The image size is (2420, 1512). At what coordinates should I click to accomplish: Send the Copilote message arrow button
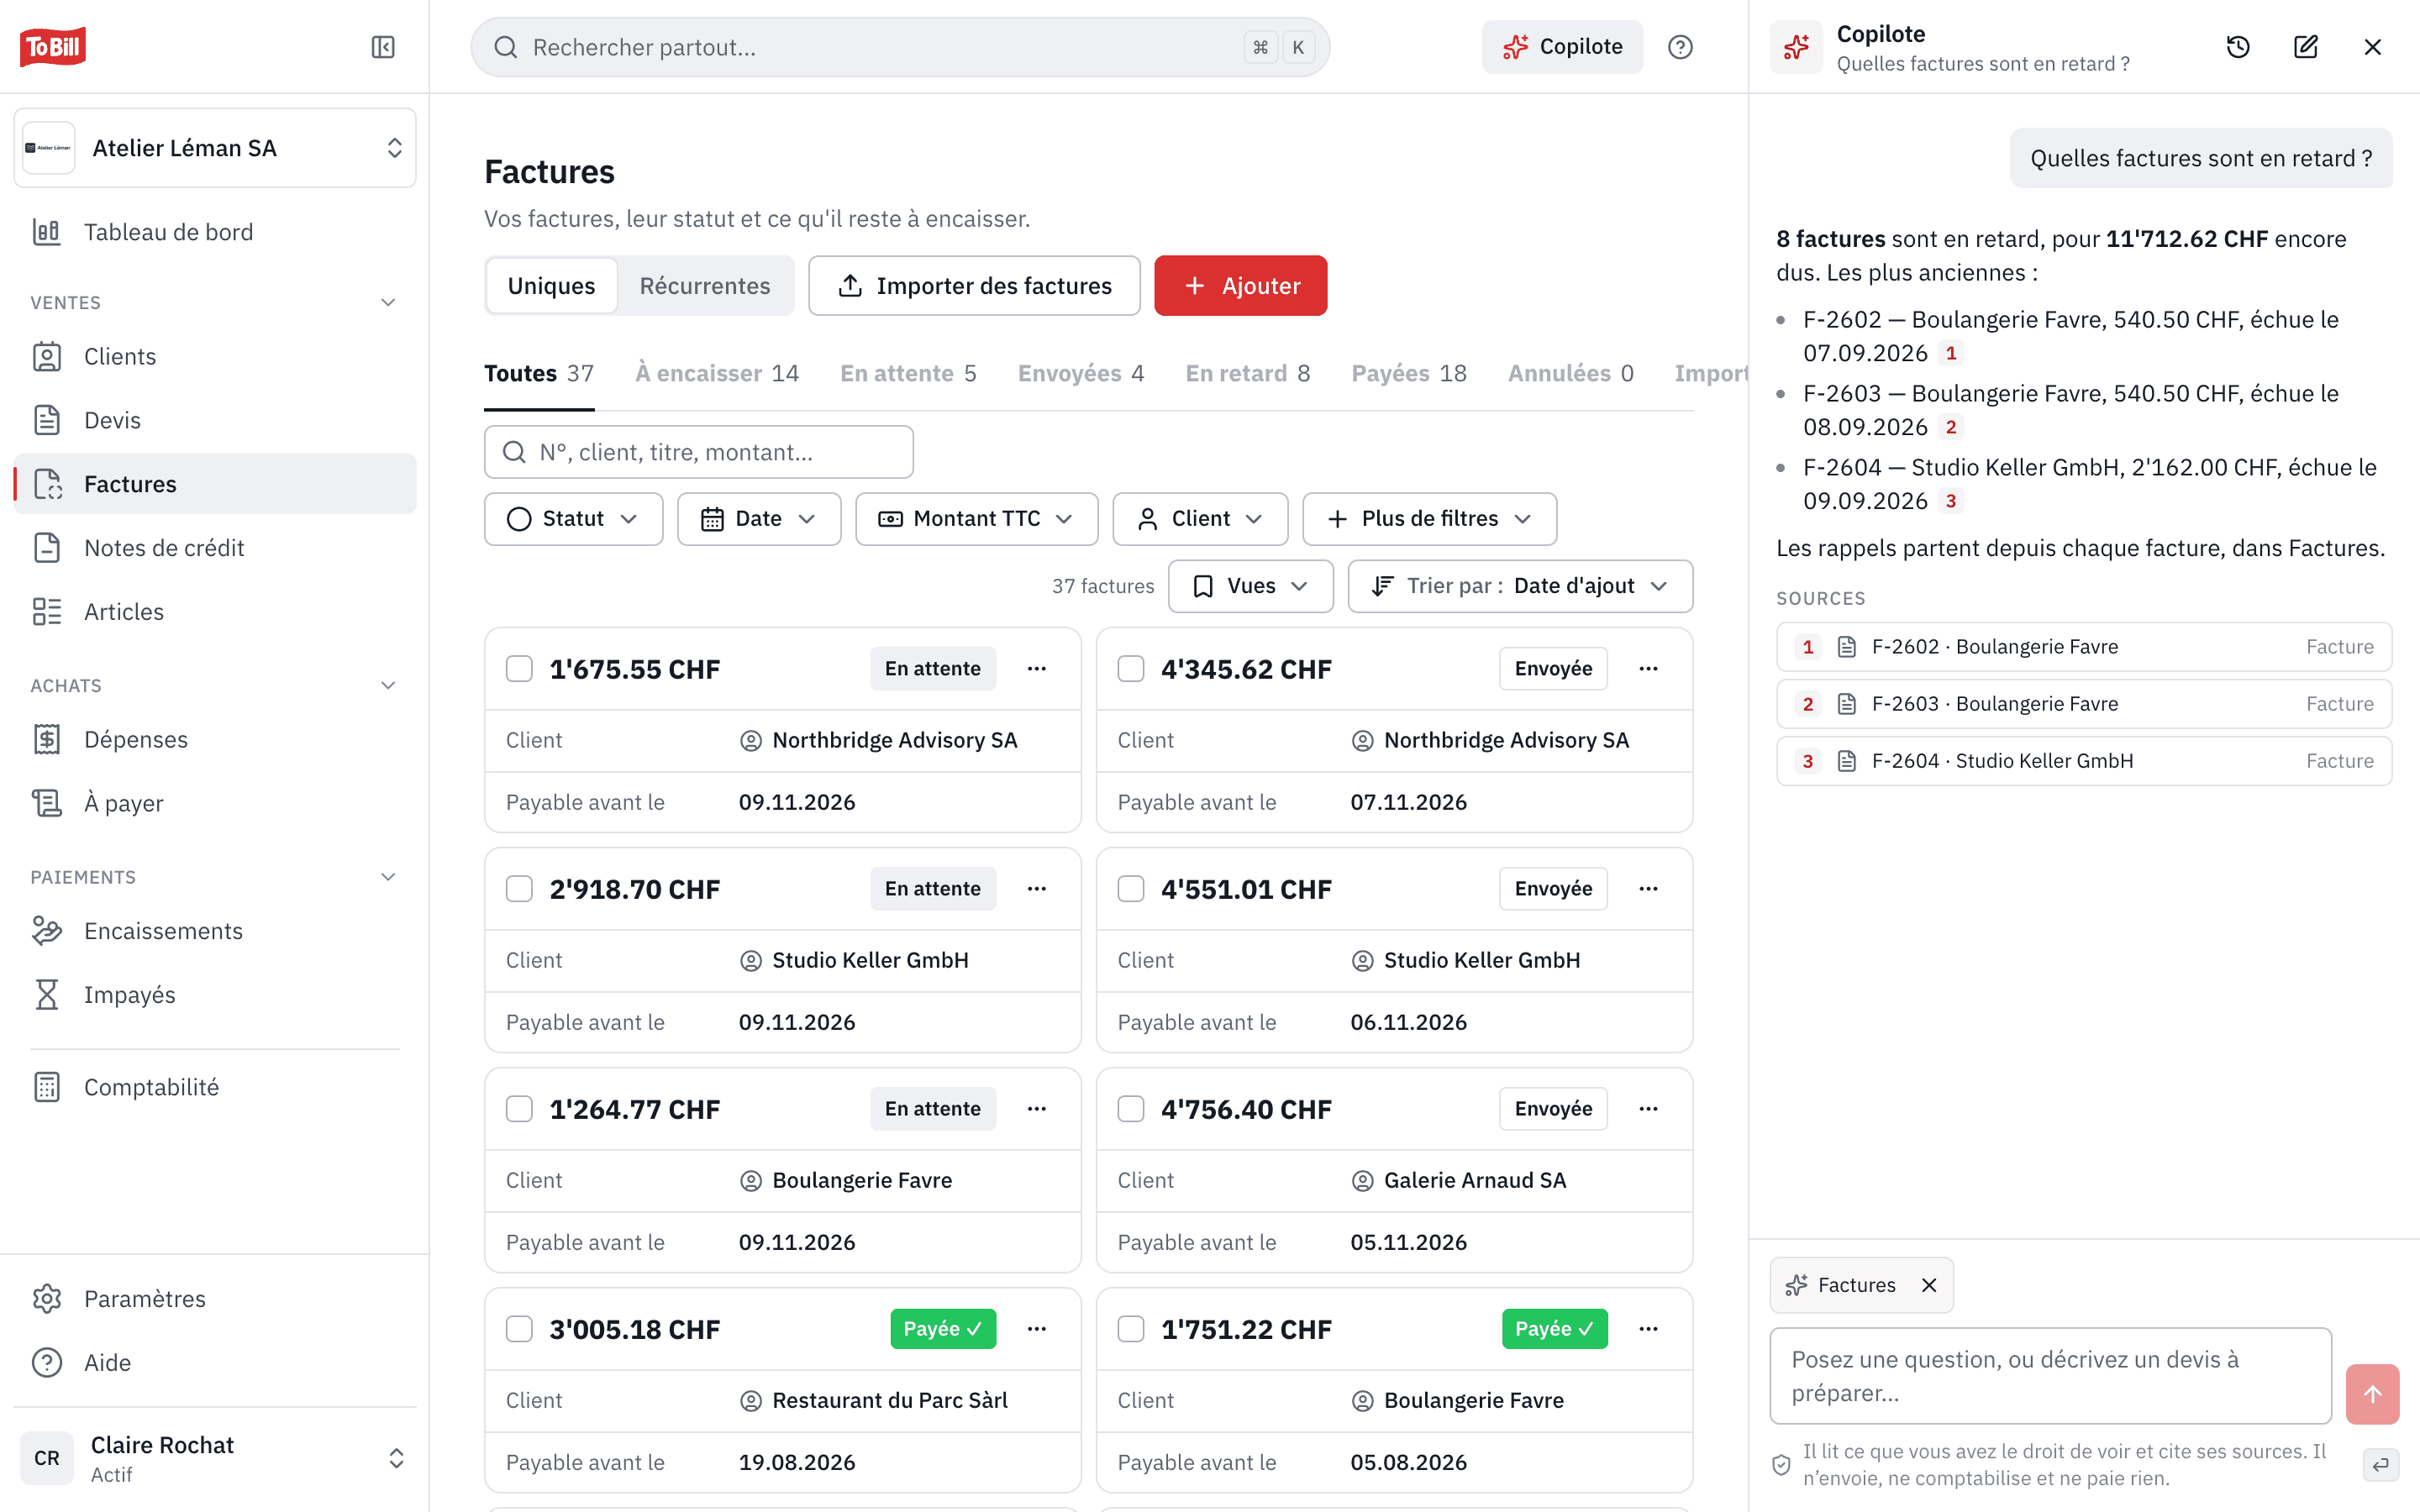coord(2372,1394)
